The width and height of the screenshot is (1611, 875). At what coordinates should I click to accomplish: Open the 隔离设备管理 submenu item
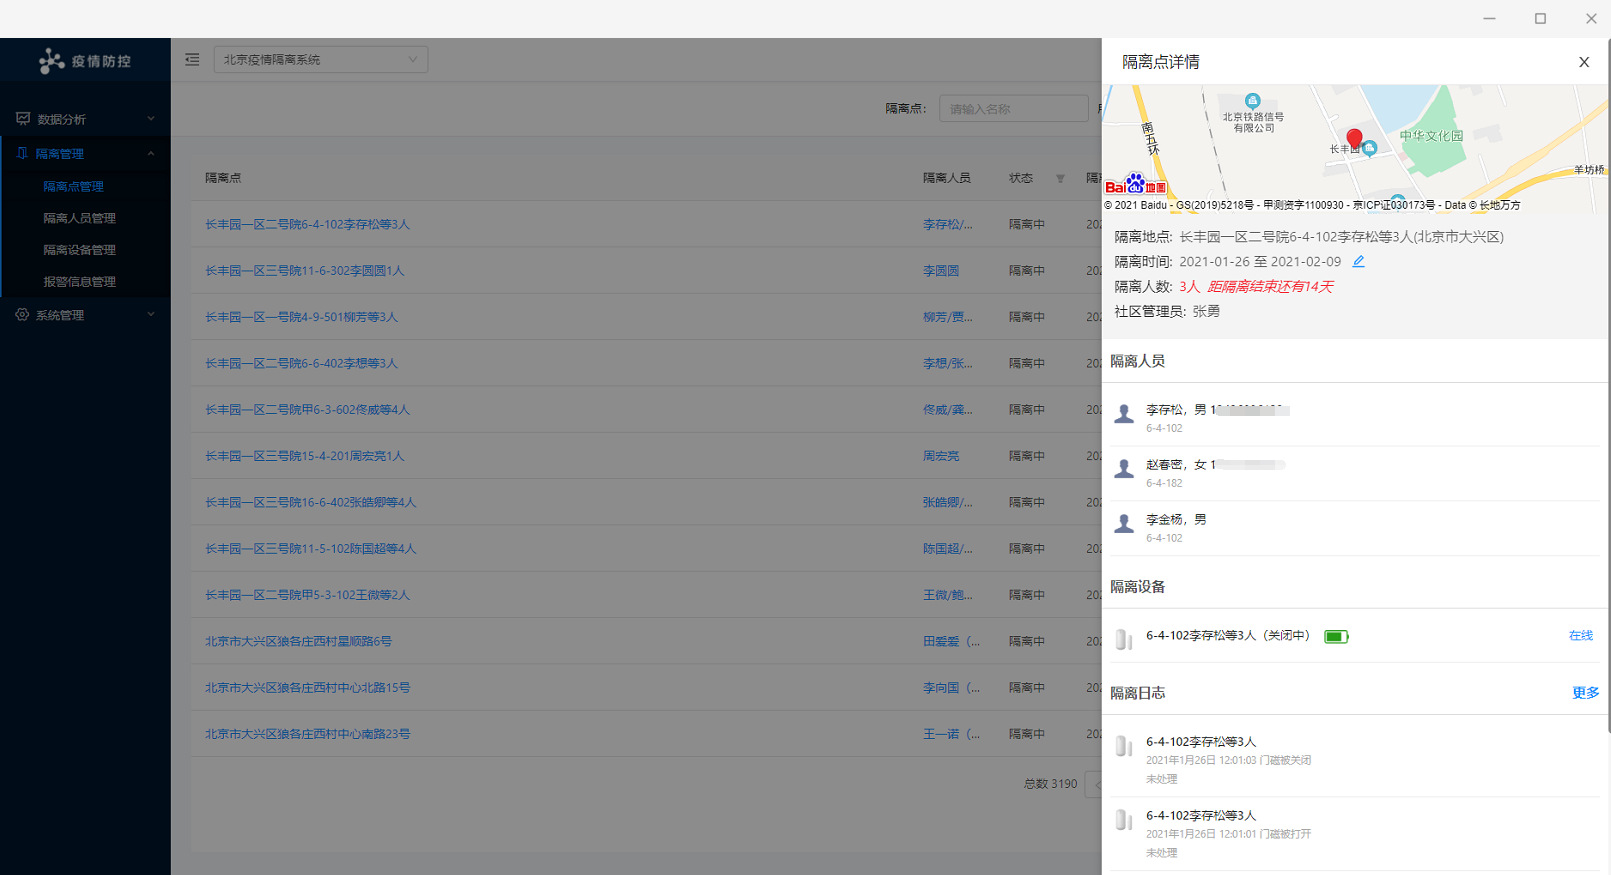[x=79, y=250]
